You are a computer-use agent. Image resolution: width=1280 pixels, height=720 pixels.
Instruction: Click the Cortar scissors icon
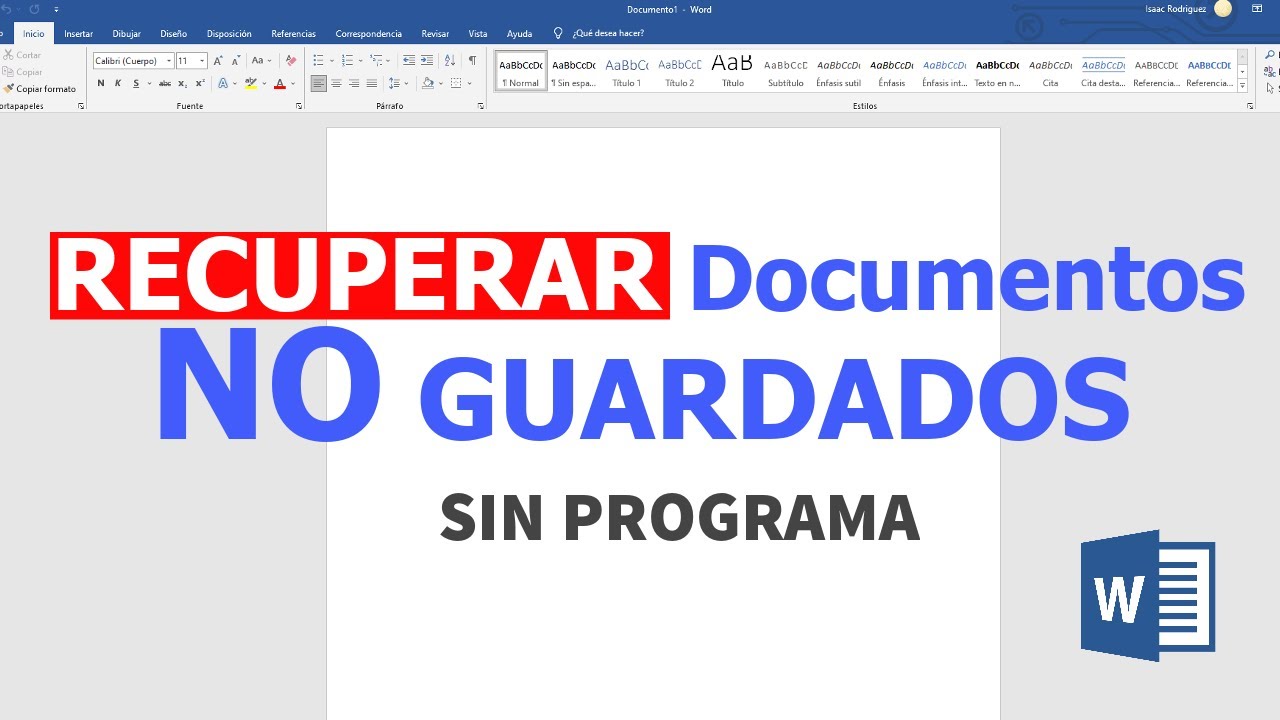8,55
